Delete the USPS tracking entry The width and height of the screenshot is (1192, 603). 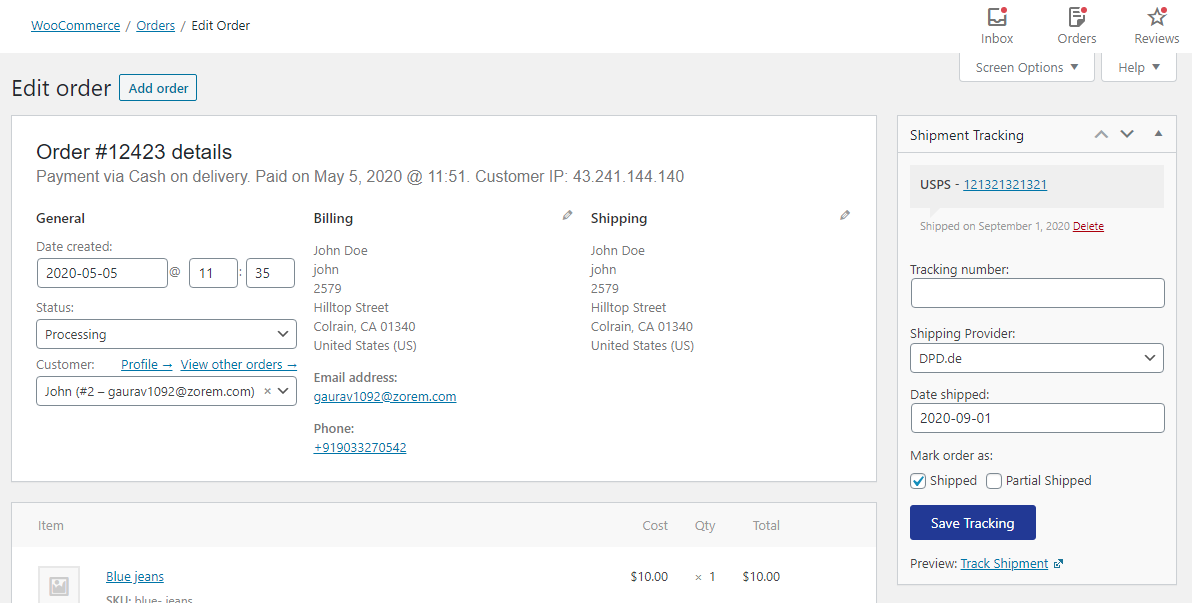pyautogui.click(x=1088, y=227)
